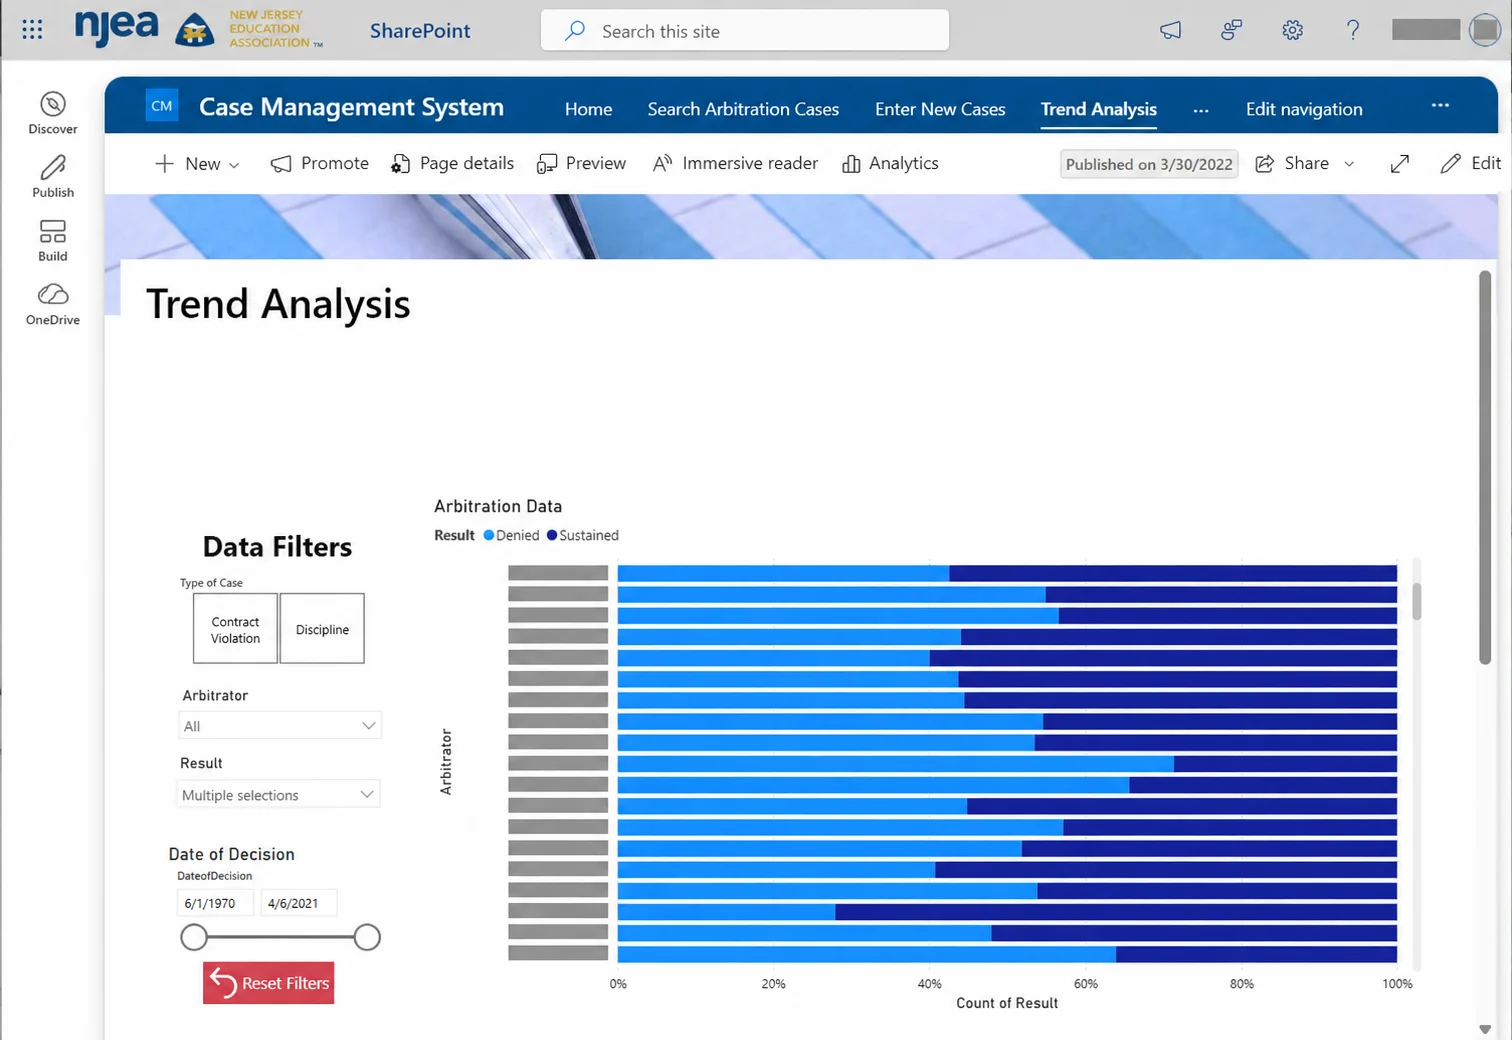Viewport: 1512px width, 1040px height.
Task: Open the site header more options ellipsis
Action: pyautogui.click(x=1440, y=105)
